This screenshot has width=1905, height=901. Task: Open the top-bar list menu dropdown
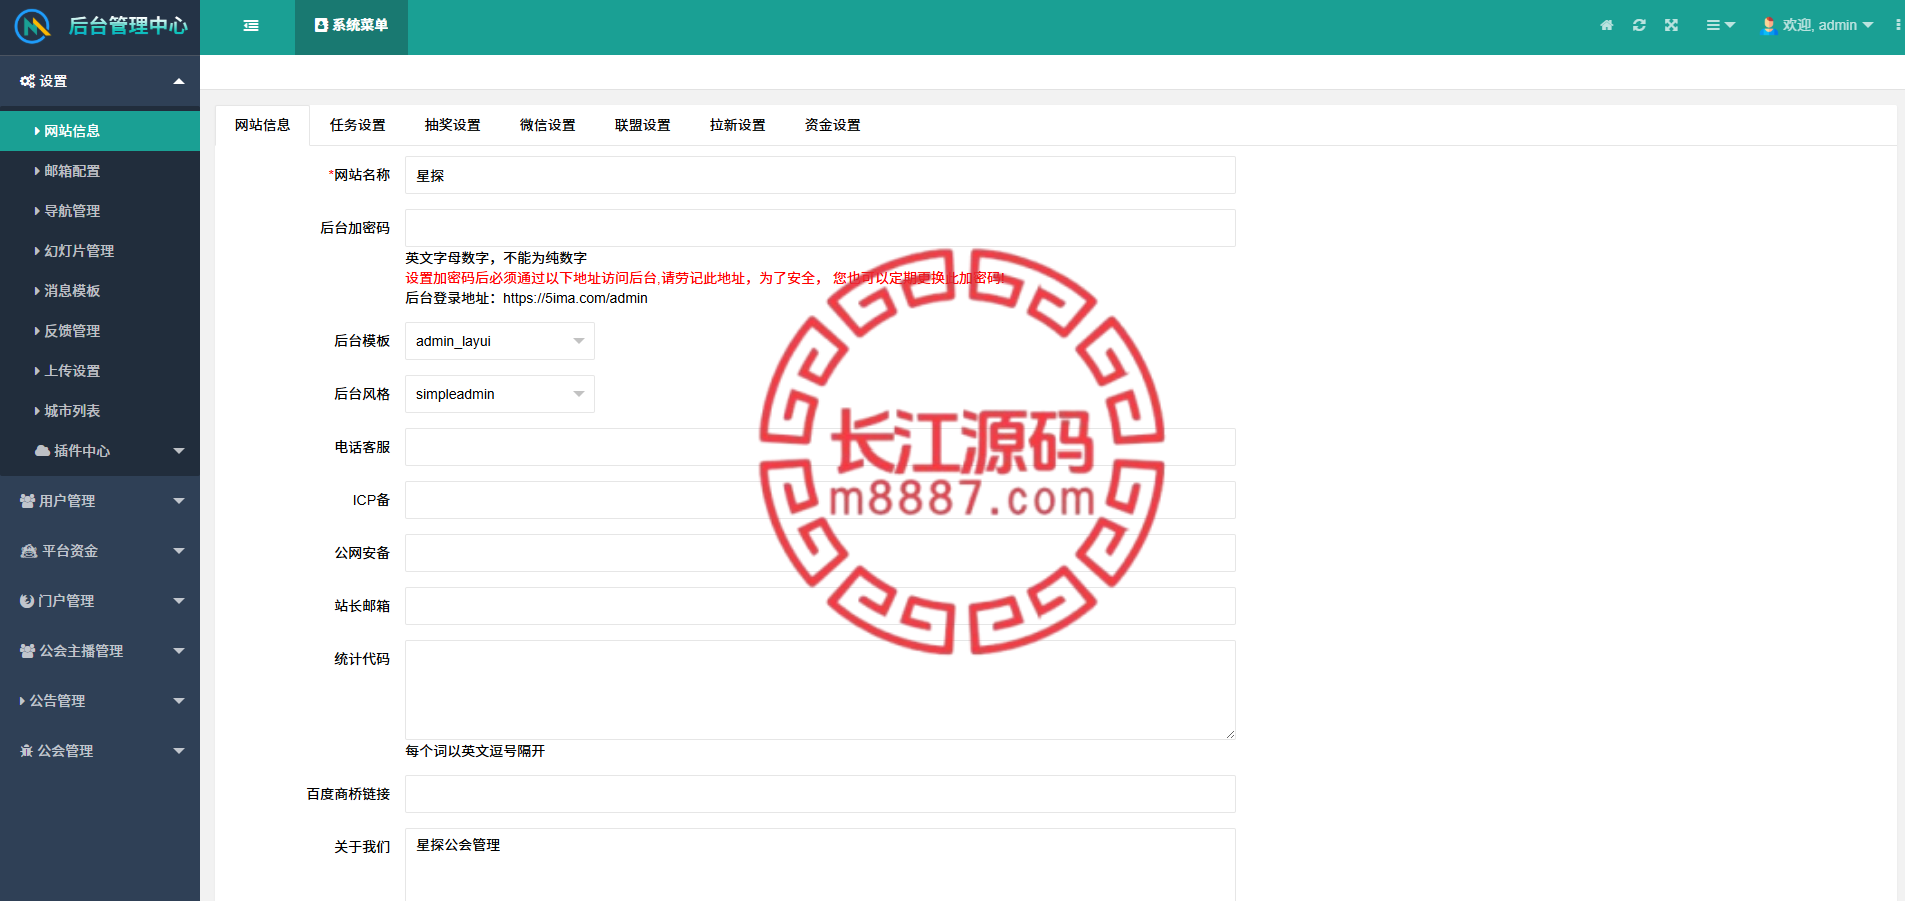coord(1720,26)
